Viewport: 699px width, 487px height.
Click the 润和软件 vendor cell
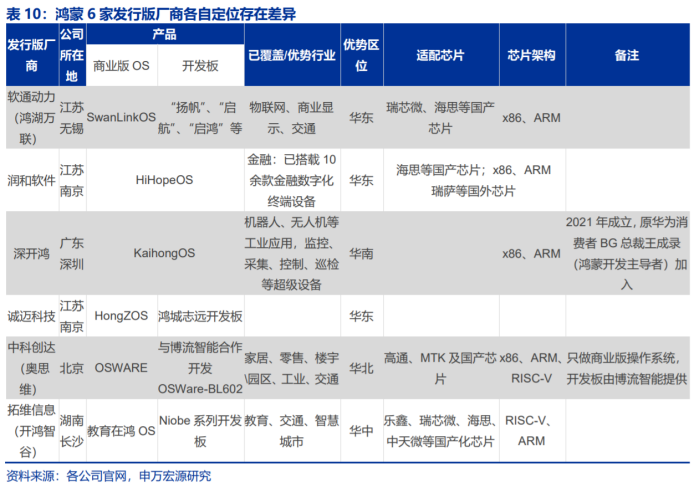pos(31,180)
